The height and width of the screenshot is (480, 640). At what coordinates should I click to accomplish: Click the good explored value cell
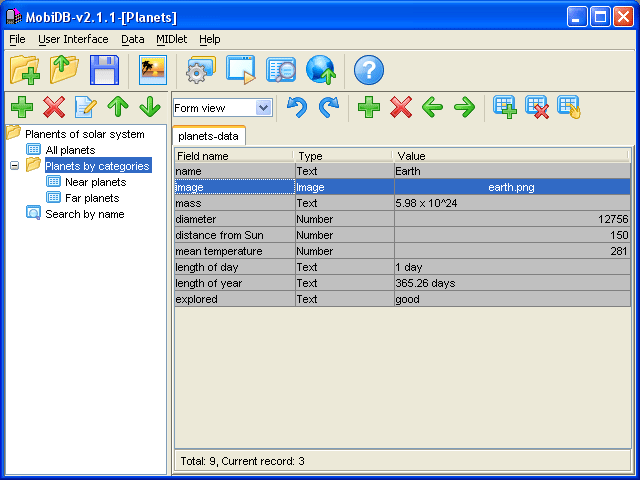point(512,299)
